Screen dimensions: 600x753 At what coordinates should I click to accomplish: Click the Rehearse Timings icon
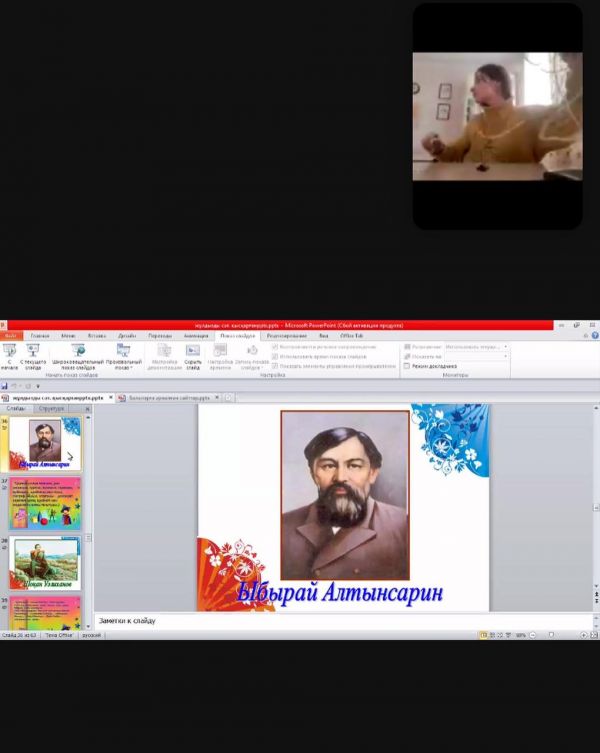220,353
